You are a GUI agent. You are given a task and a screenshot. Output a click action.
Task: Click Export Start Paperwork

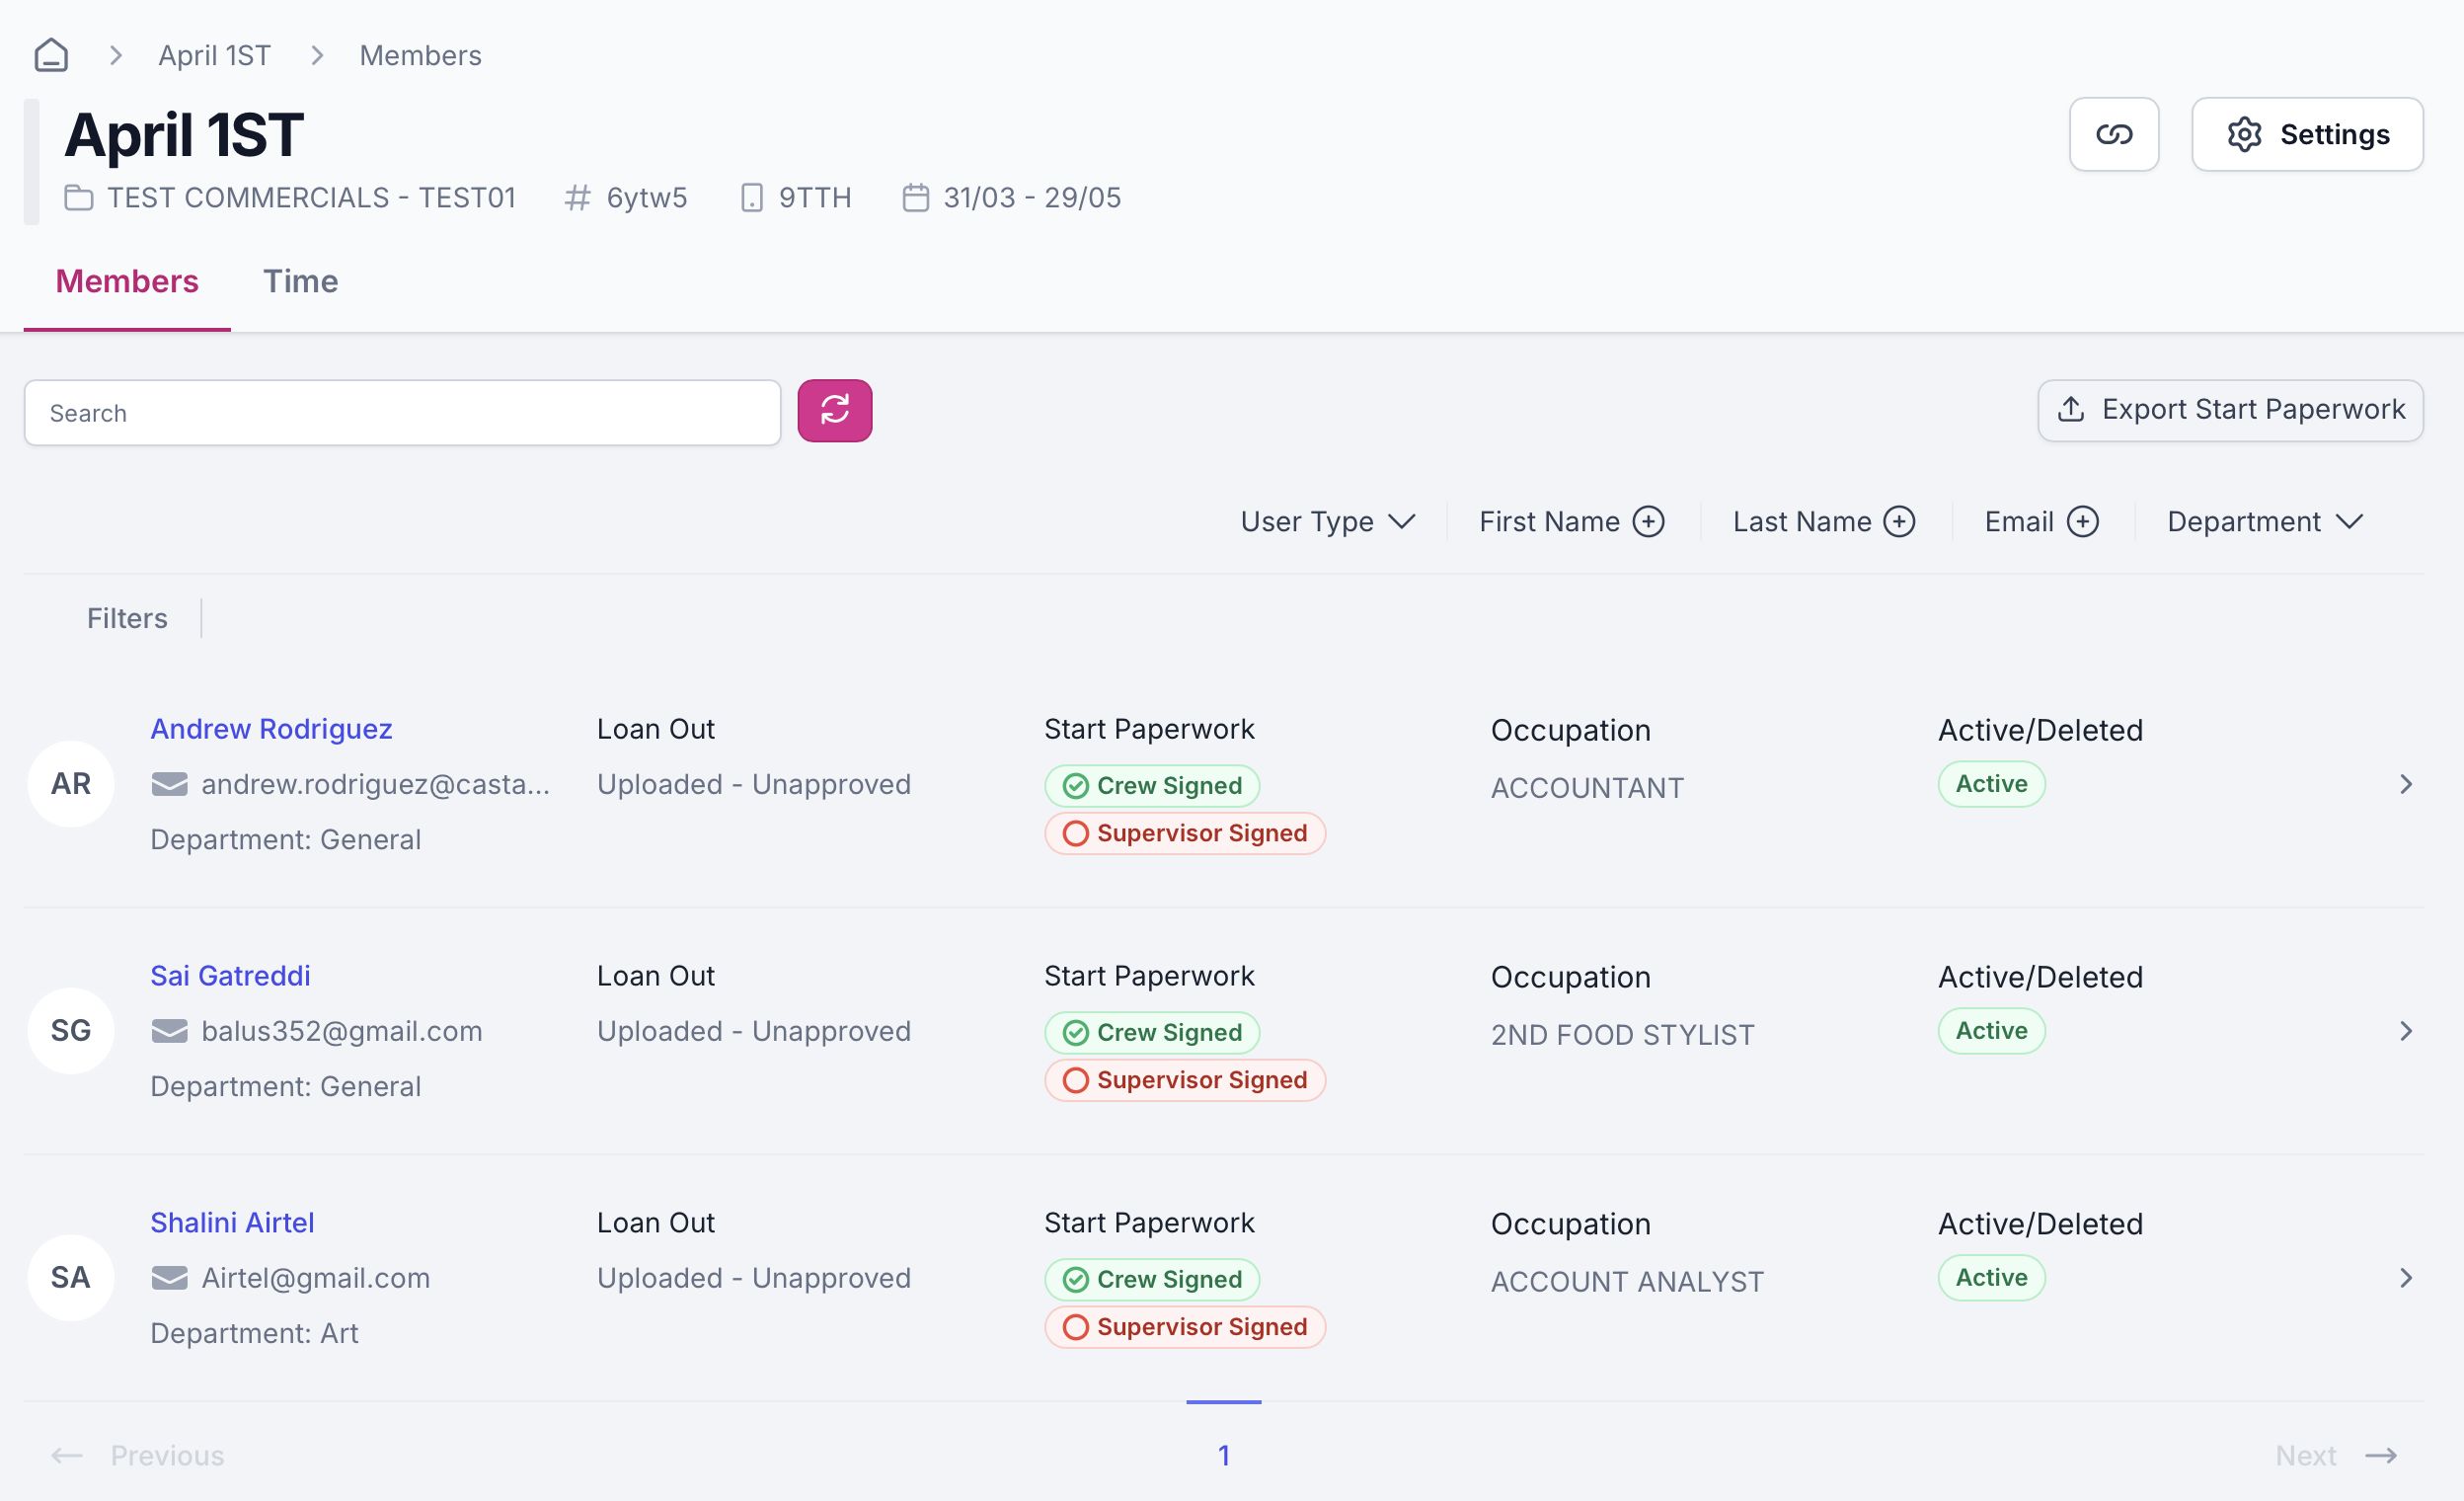pos(2229,410)
